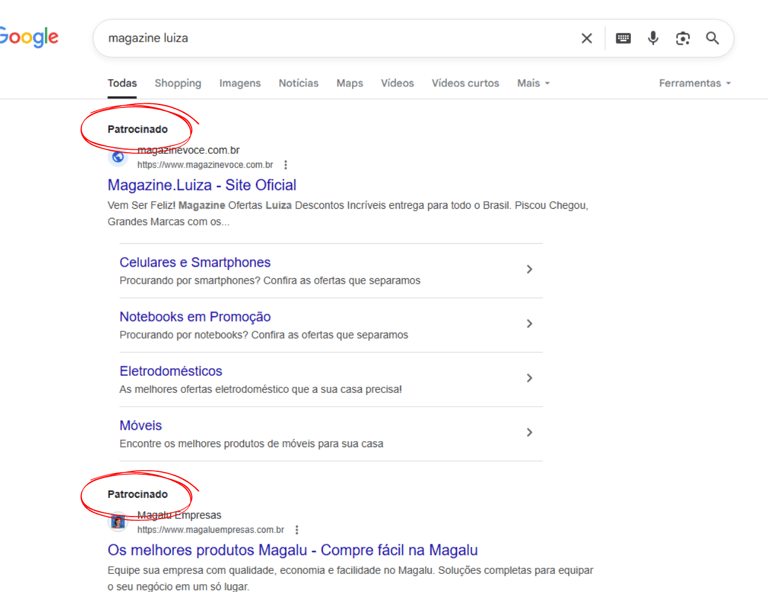The width and height of the screenshot is (768, 592).
Task: Open the on-screen keyboard icon
Action: tap(623, 38)
